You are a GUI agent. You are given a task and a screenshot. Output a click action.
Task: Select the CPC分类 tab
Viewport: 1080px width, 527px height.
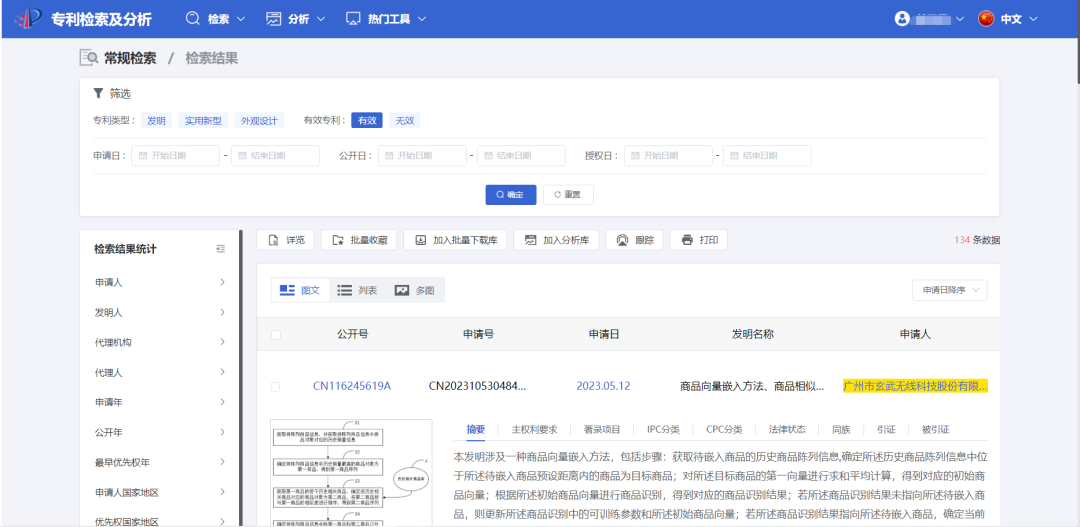(725, 429)
